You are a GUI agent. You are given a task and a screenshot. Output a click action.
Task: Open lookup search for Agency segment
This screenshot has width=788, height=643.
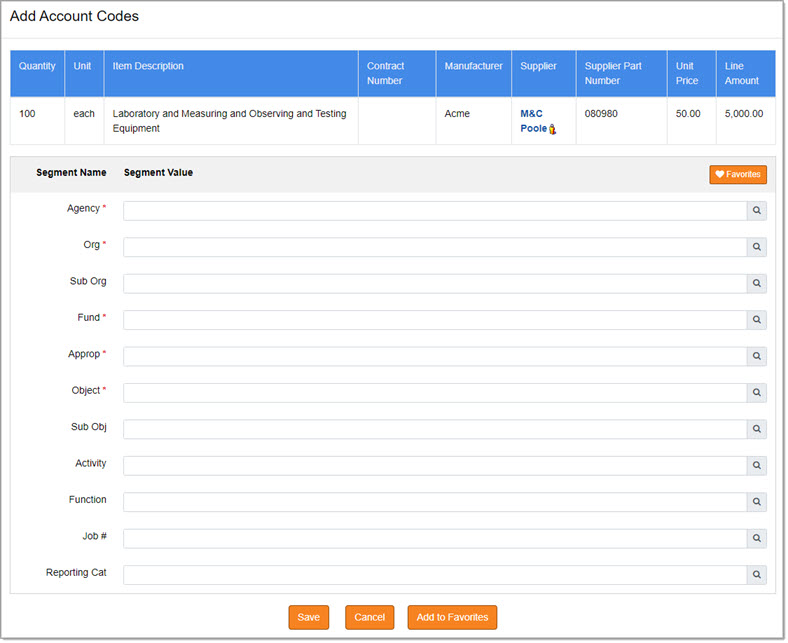point(756,211)
